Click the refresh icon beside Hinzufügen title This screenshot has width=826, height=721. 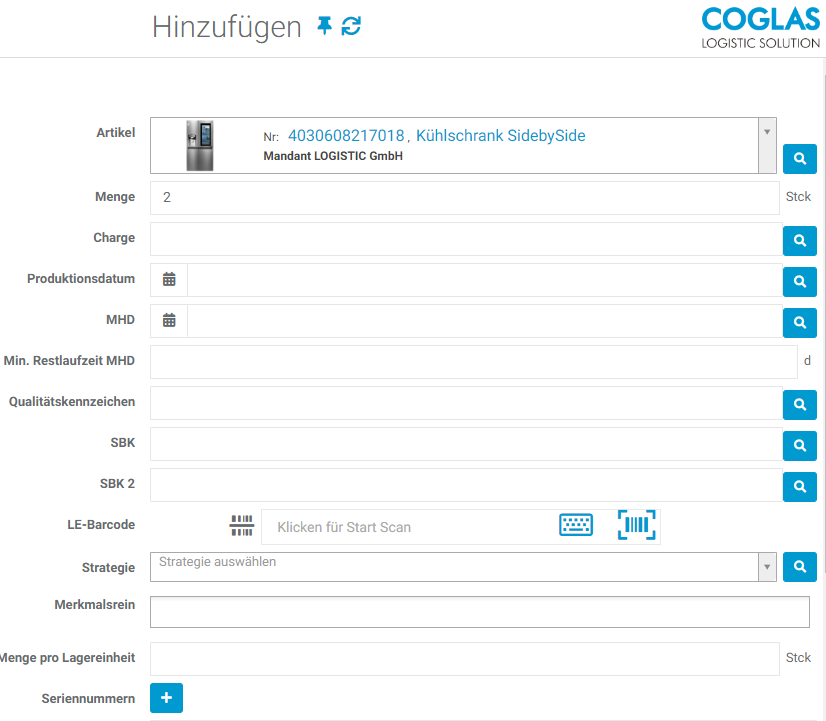coord(351,26)
